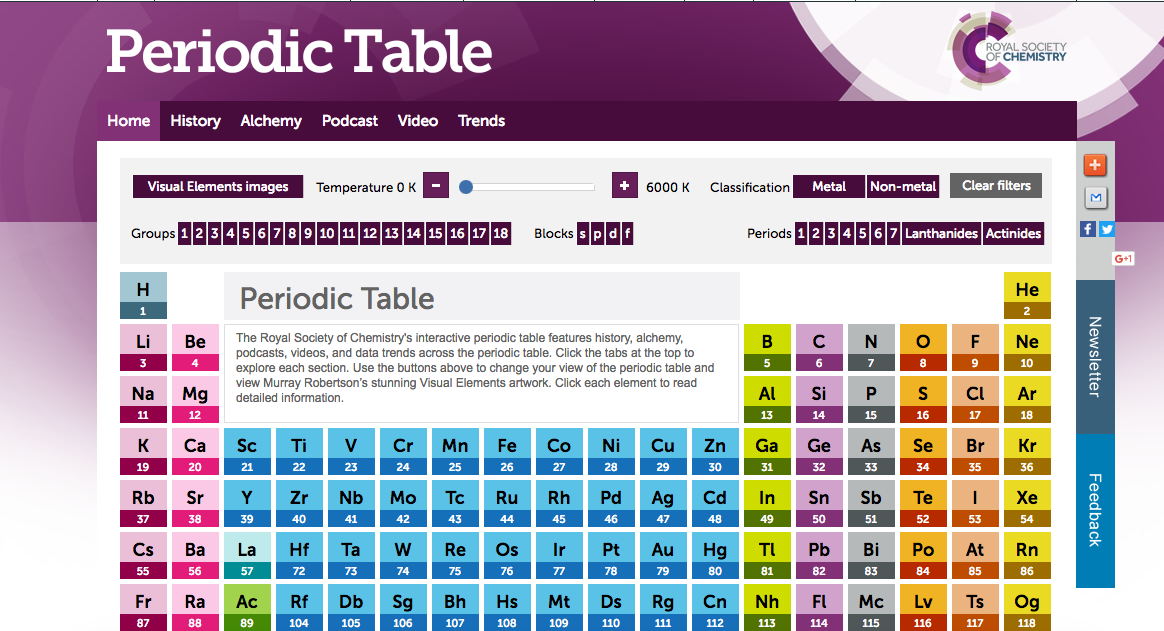Toggle the Lanthanides period filter
The width and height of the screenshot is (1164, 631).
(x=941, y=233)
